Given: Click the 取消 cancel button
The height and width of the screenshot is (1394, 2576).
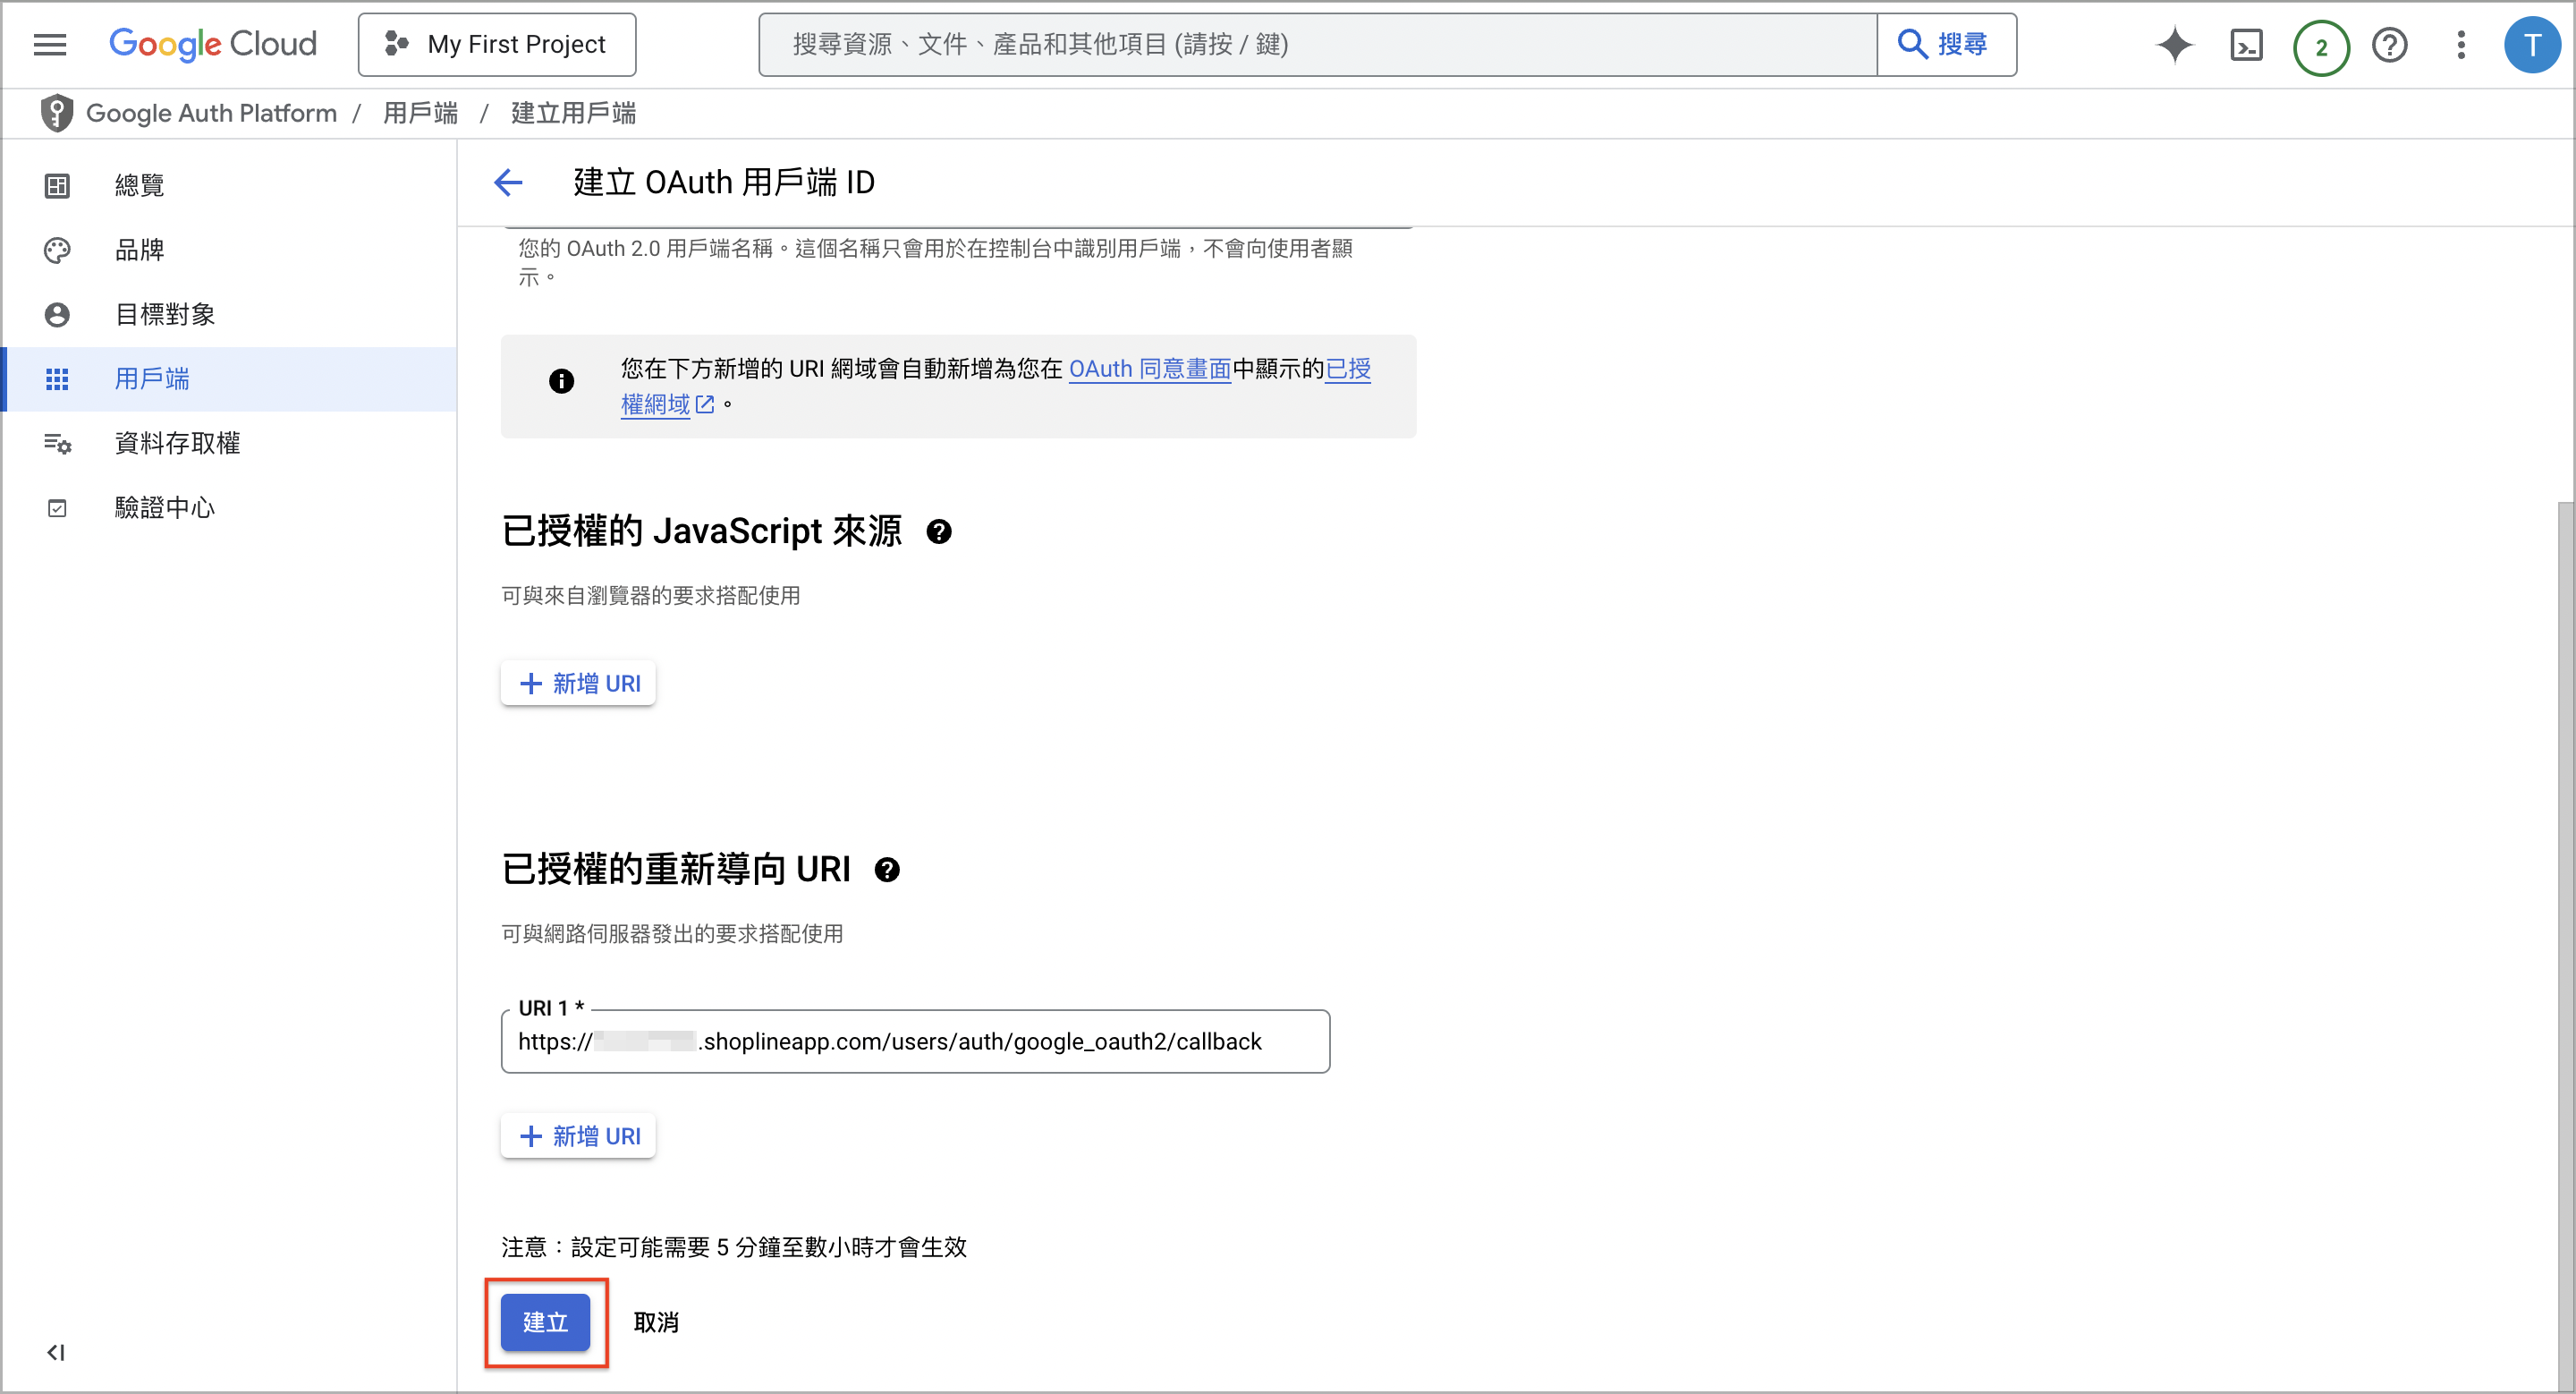Looking at the screenshot, I should (x=656, y=1322).
